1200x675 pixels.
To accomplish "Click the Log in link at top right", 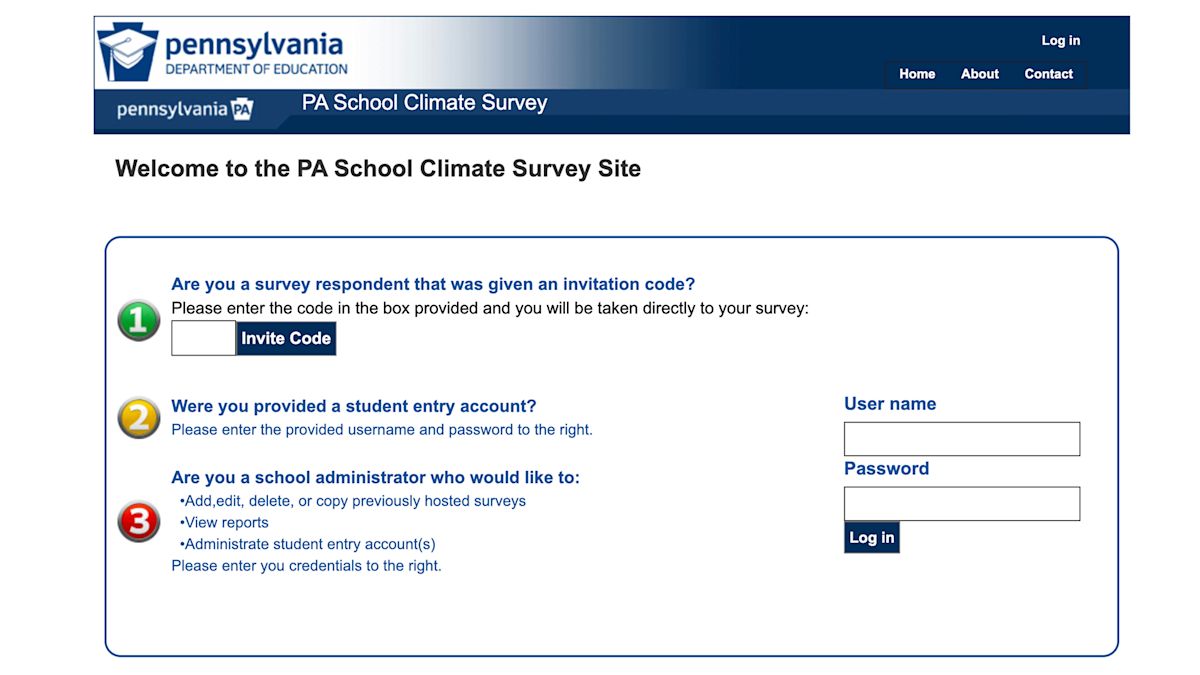I will click(1060, 40).
